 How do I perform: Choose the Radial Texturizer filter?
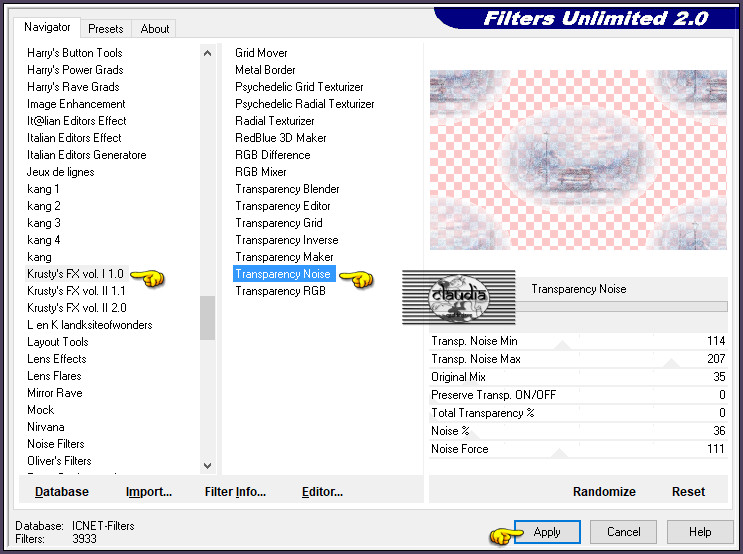tap(275, 121)
